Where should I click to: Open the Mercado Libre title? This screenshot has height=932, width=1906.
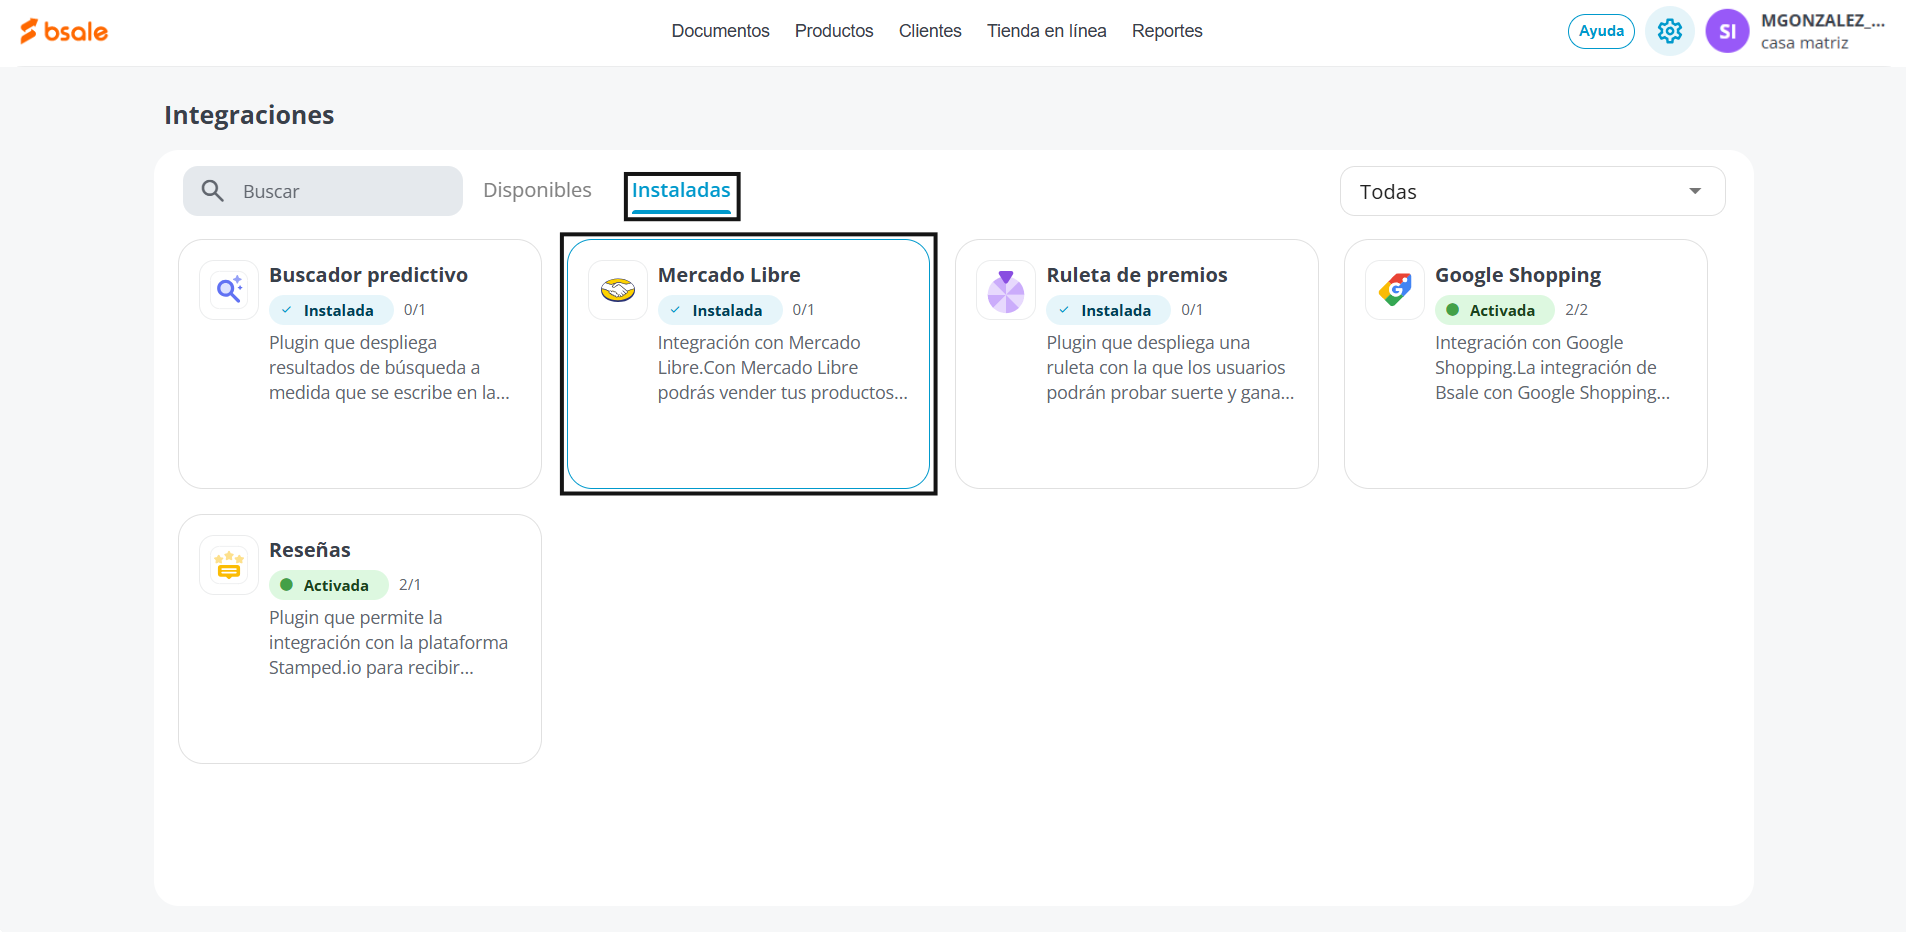pyautogui.click(x=729, y=275)
